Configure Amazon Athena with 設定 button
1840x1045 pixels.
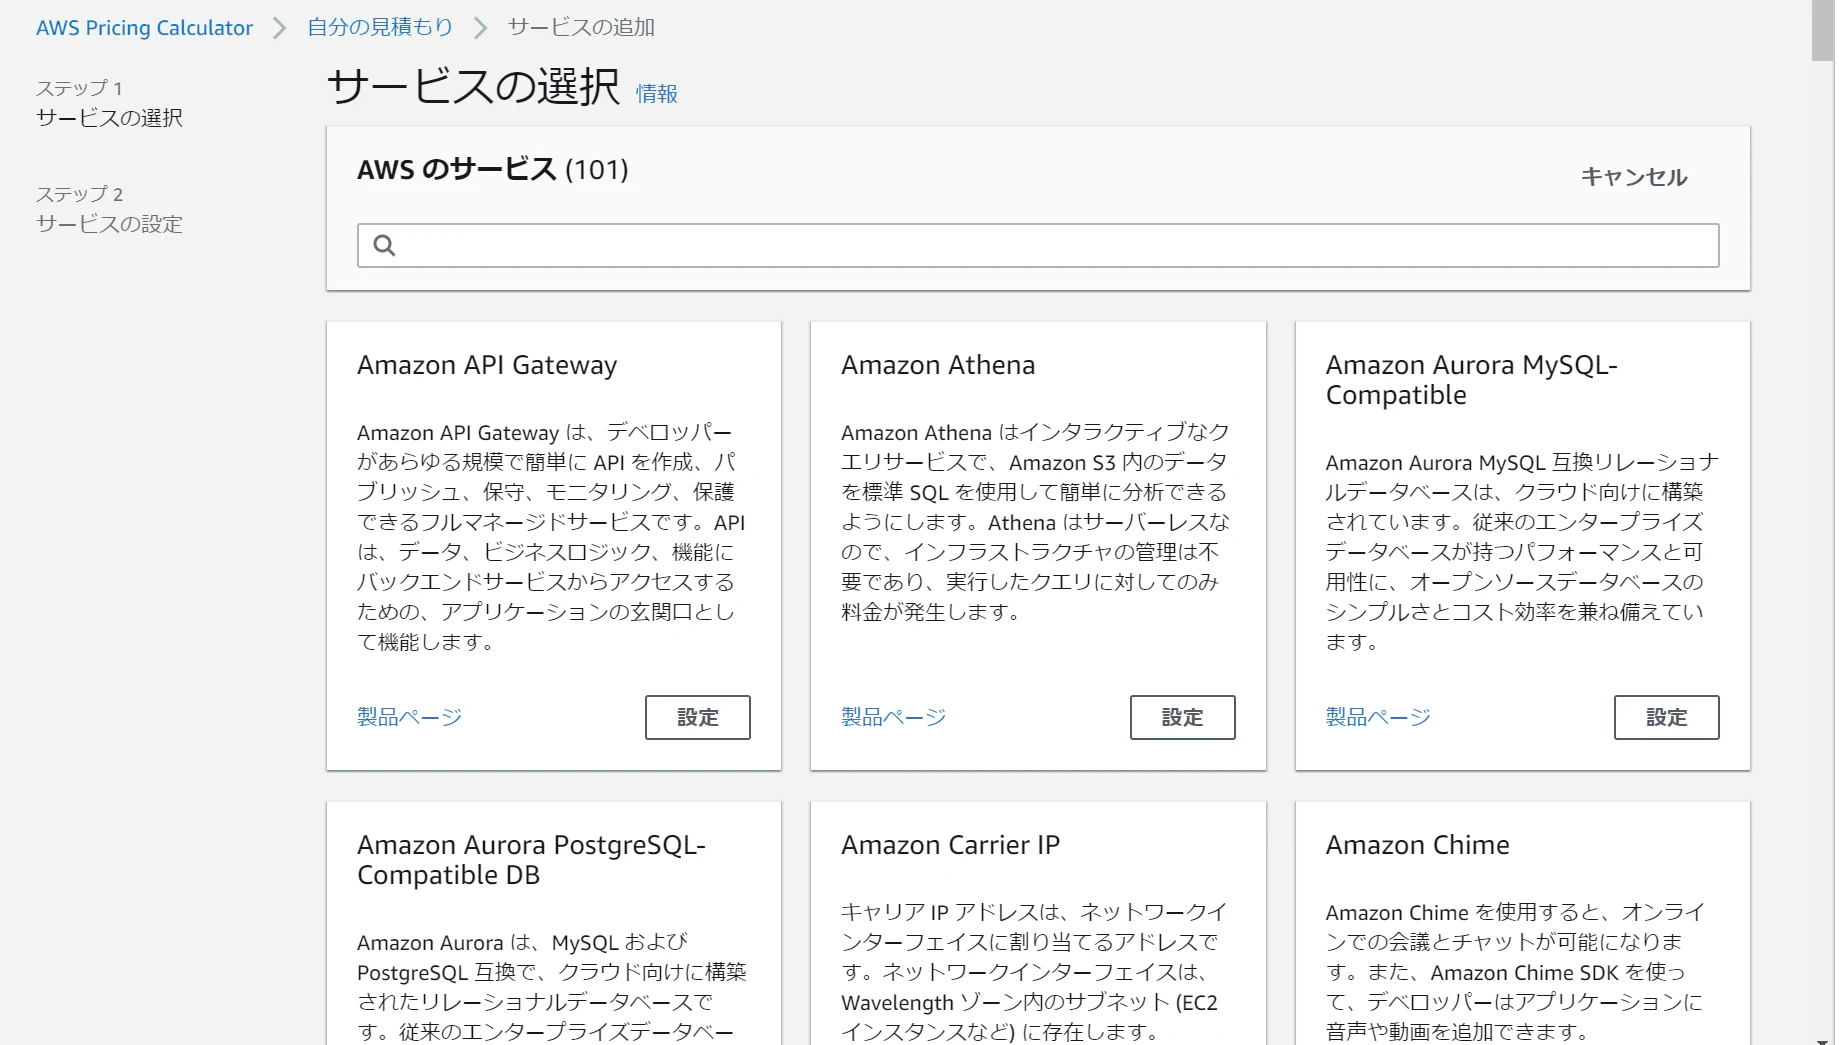1182,717
